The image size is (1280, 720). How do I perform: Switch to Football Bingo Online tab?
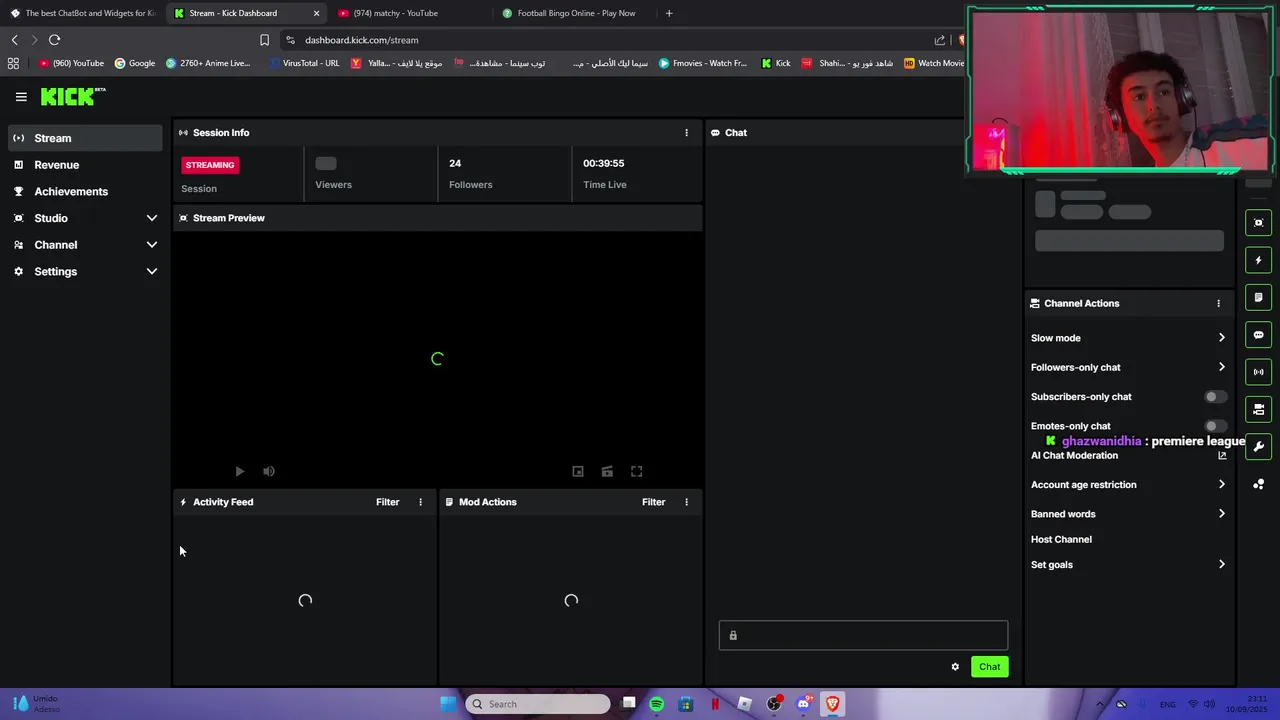(x=574, y=13)
